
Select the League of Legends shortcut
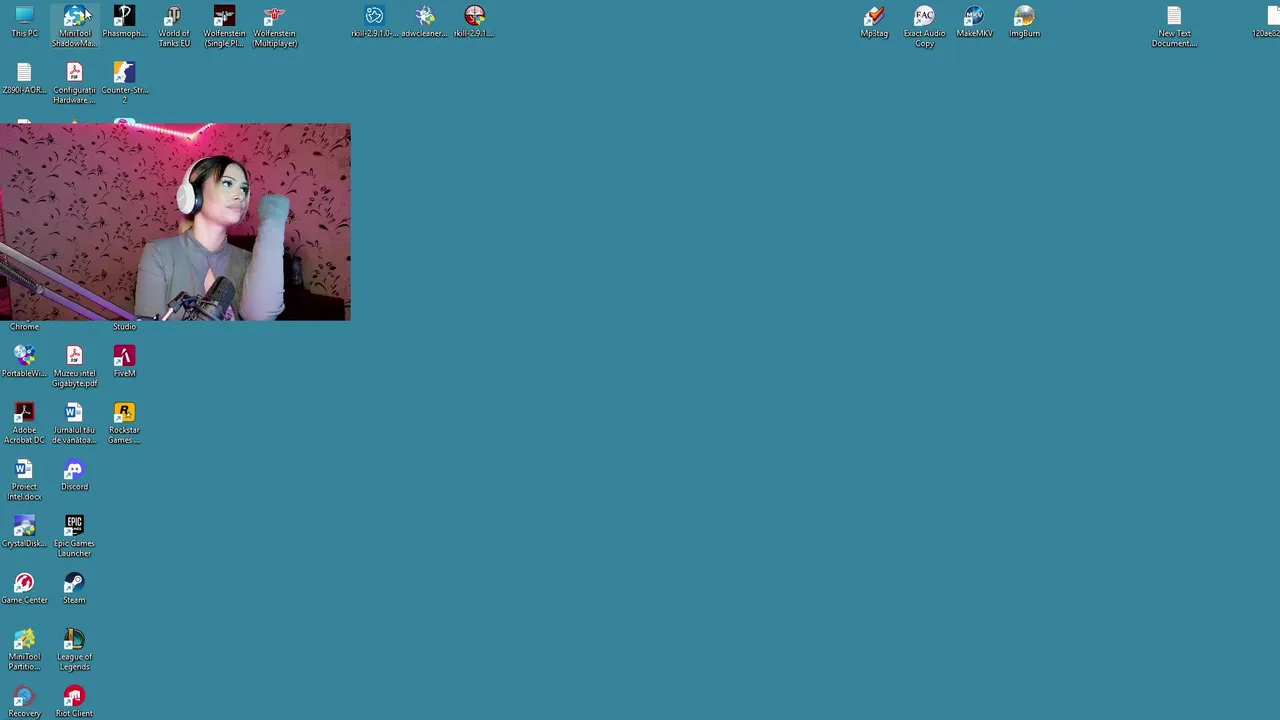click(74, 650)
